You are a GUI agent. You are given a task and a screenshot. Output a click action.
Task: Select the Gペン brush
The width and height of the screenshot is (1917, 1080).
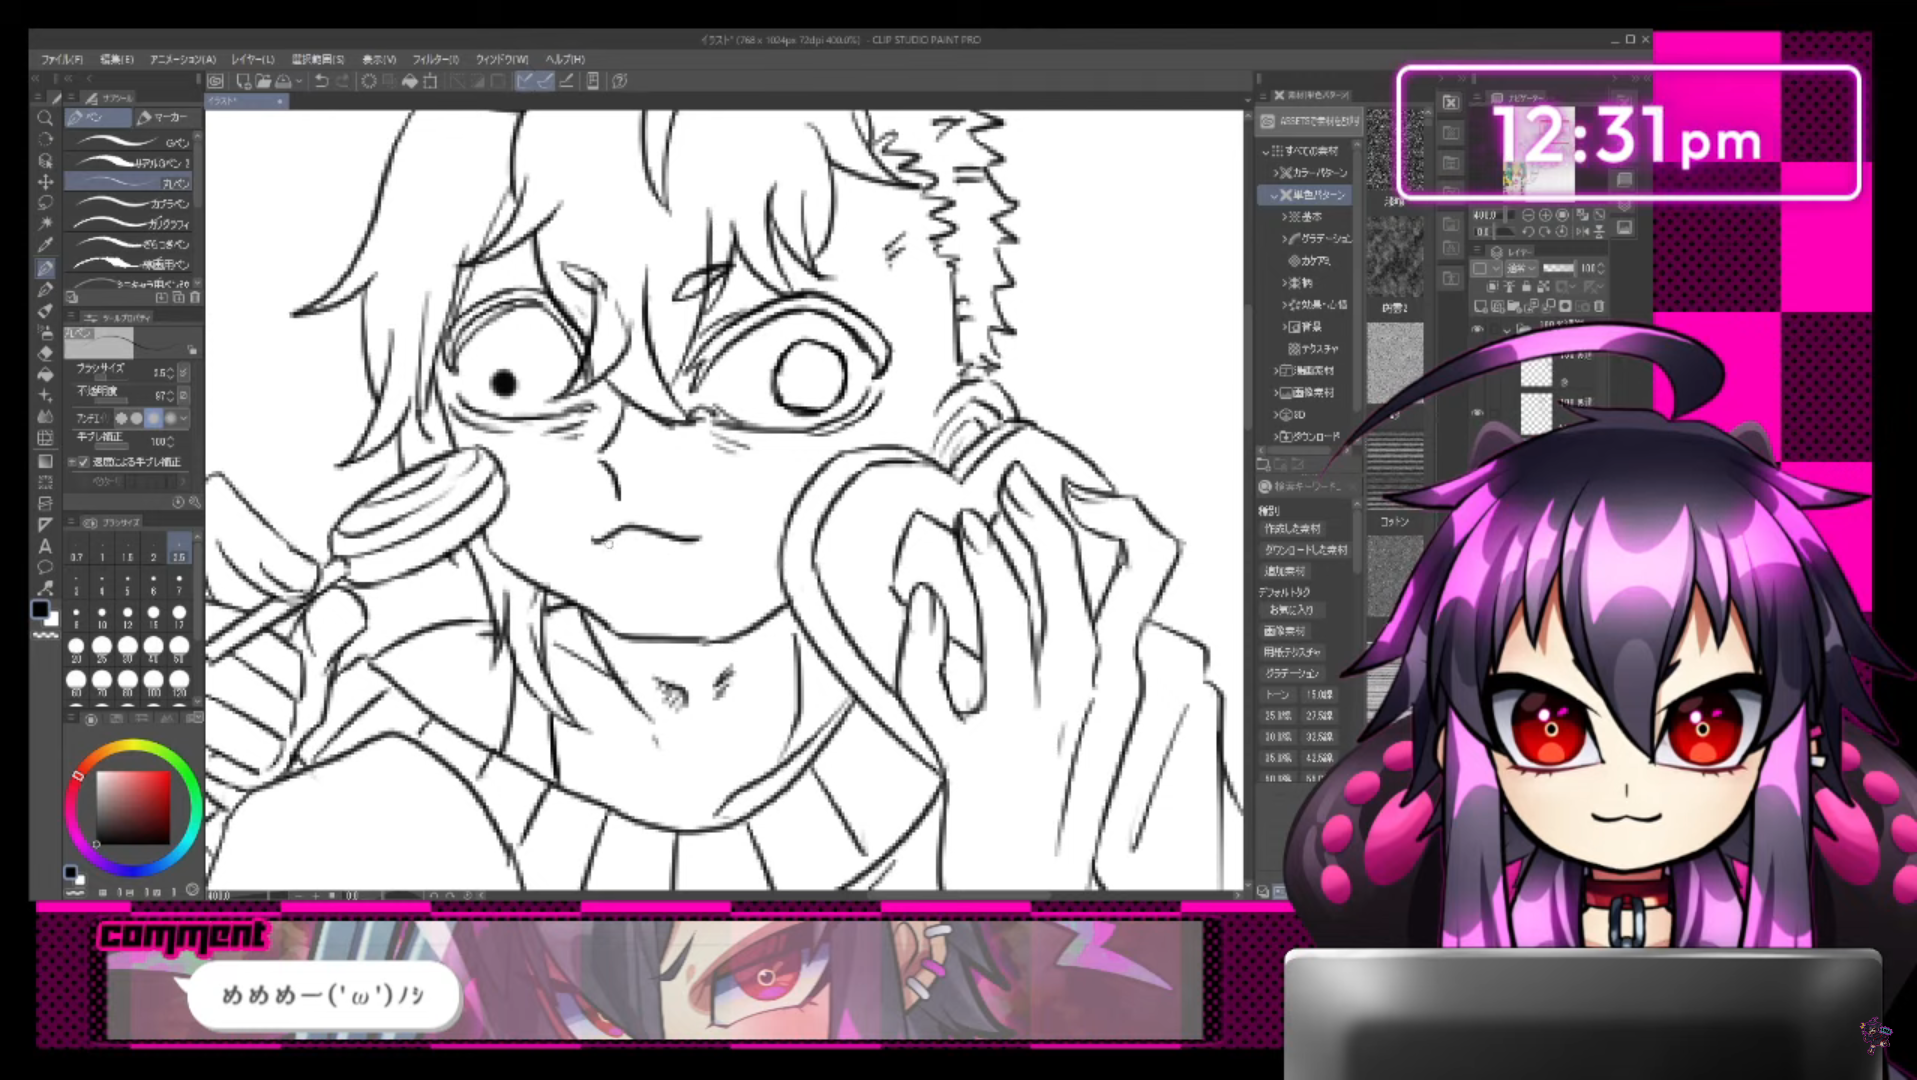click(130, 142)
